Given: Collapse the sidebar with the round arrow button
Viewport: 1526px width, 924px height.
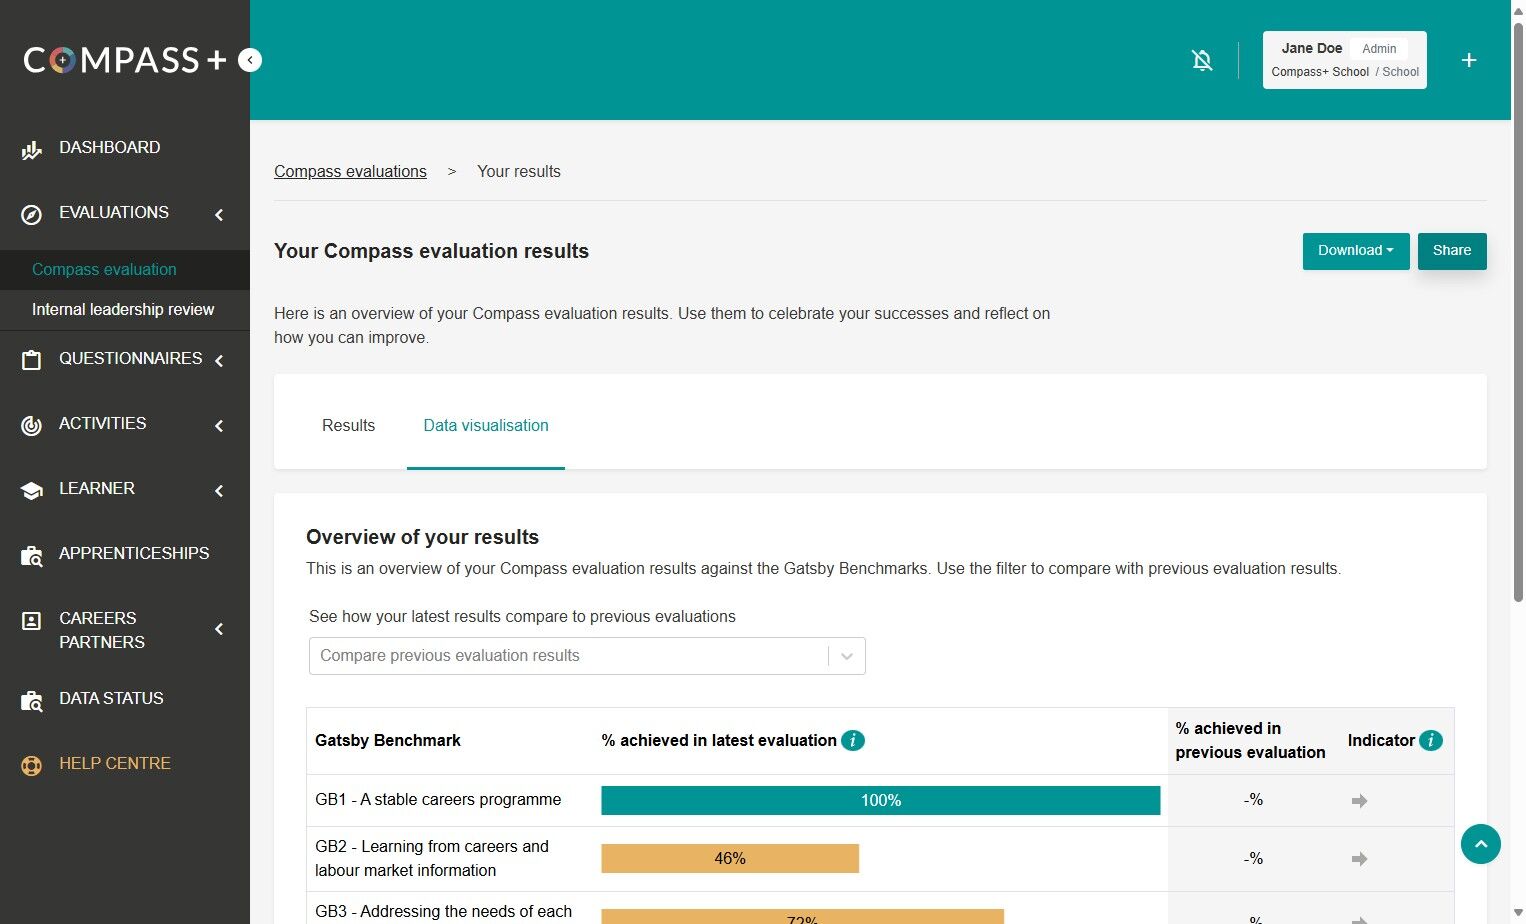Looking at the screenshot, I should (250, 60).
